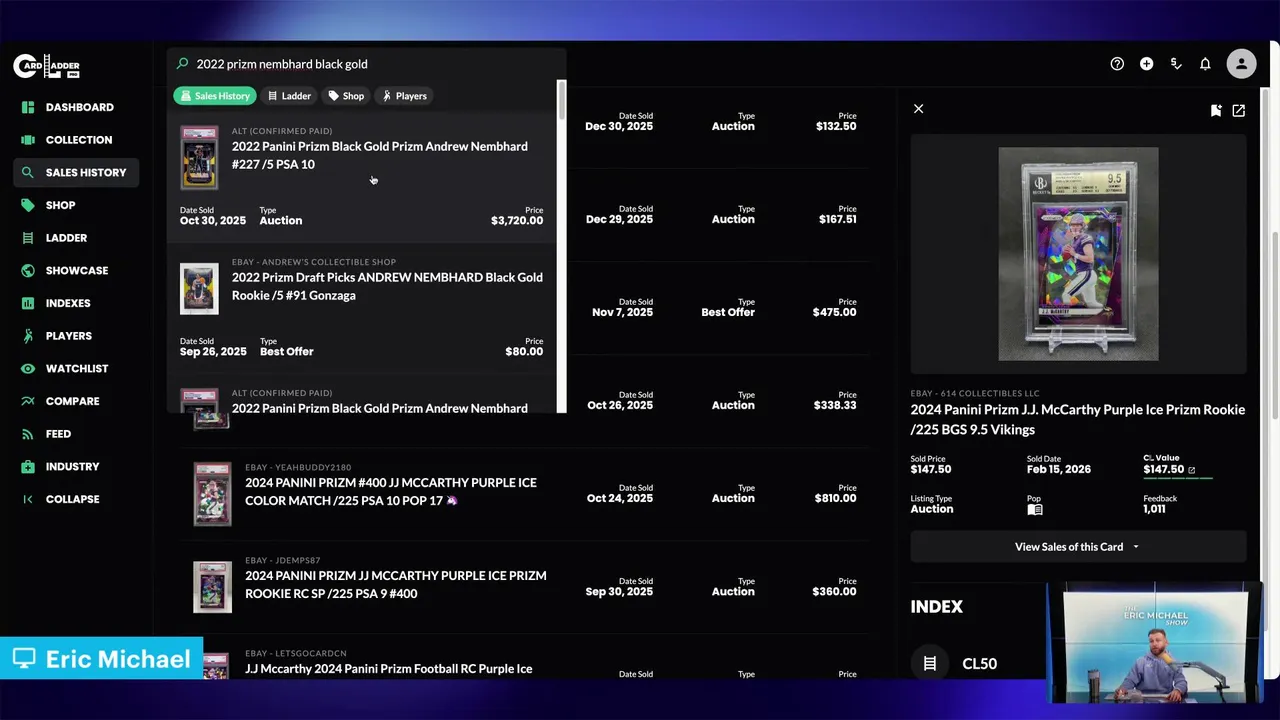
Task: Close the card detail panel
Action: pos(918,109)
